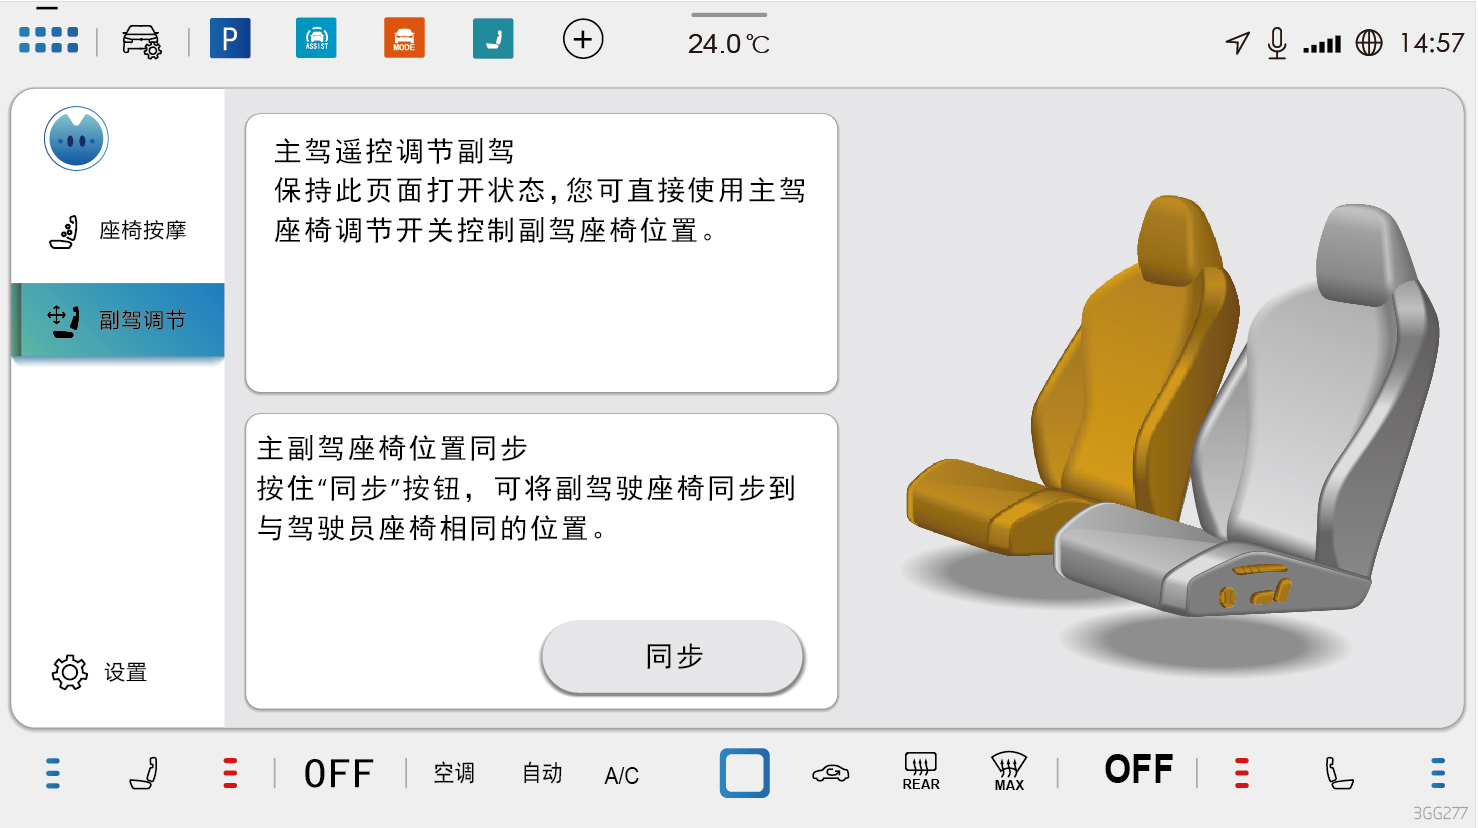Toggle the A/C compressor
Image resolution: width=1478 pixels, height=828 pixels.
click(621, 775)
